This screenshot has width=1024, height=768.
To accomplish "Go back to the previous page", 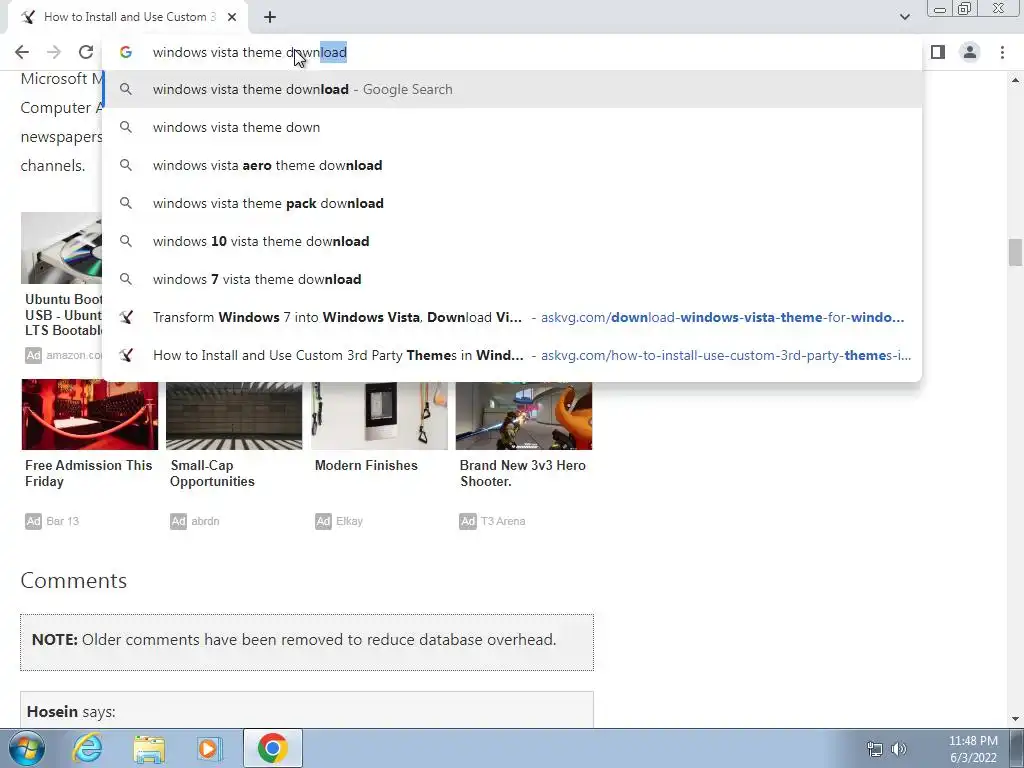I will 22,52.
